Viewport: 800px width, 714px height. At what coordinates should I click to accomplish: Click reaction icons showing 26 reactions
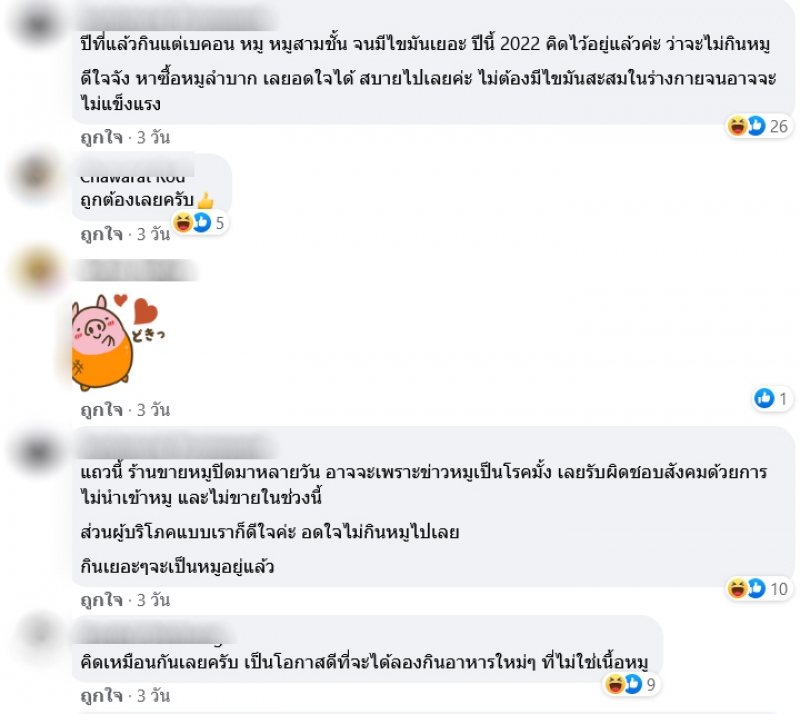(759, 126)
